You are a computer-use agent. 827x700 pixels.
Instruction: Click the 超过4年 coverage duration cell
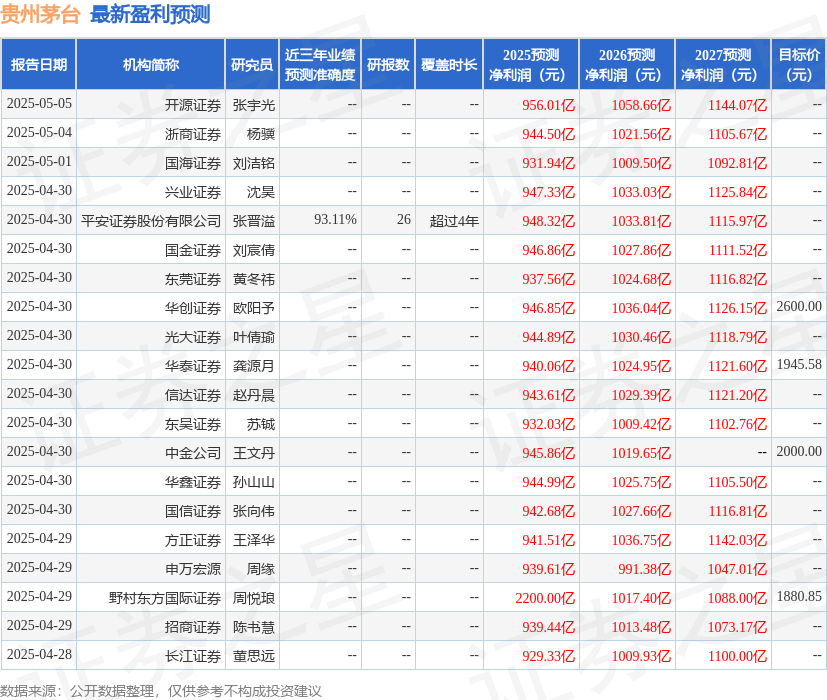pos(450,221)
